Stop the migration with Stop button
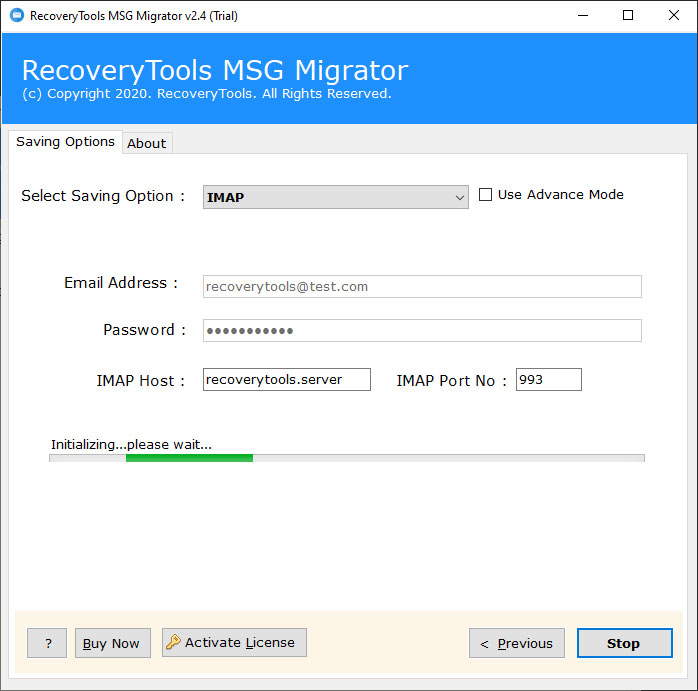 (625, 643)
